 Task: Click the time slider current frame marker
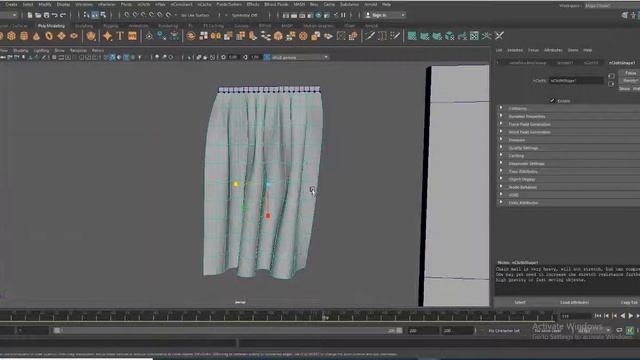coord(325,316)
